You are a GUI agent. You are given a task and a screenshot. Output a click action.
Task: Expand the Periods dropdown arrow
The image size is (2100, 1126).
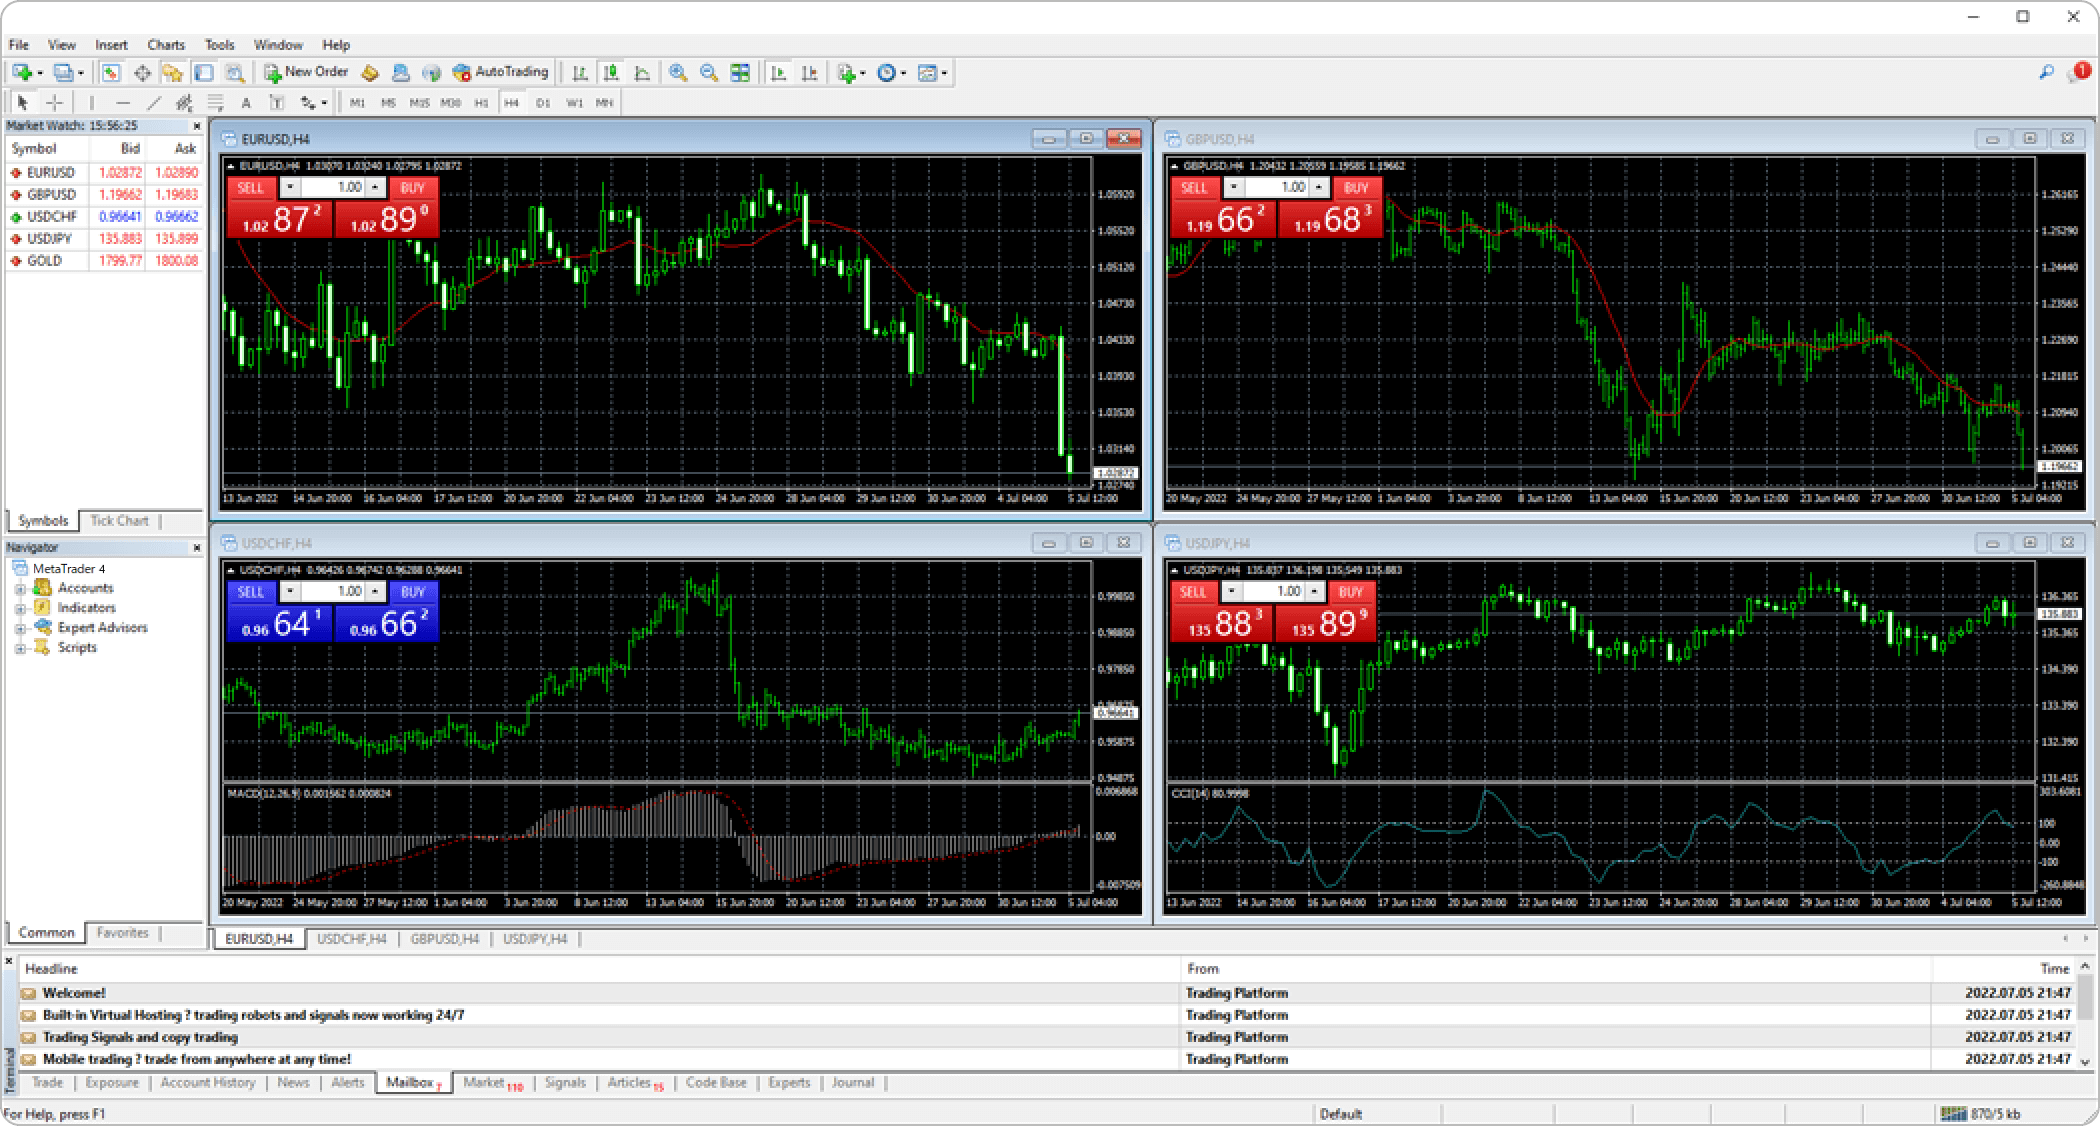point(903,73)
